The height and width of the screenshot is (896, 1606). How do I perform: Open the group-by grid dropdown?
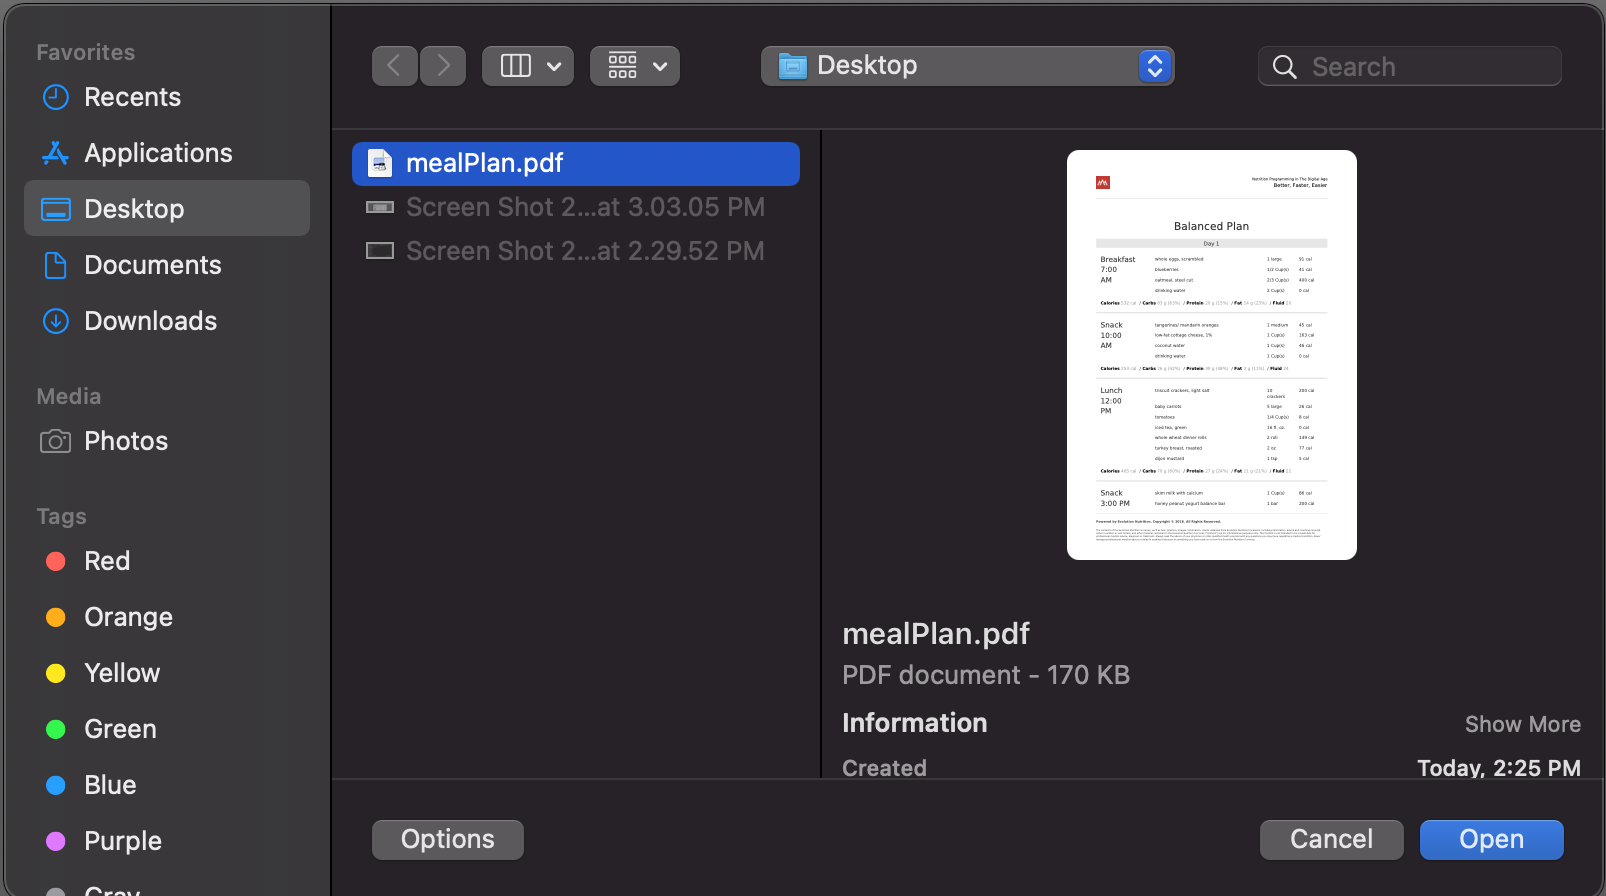click(635, 66)
